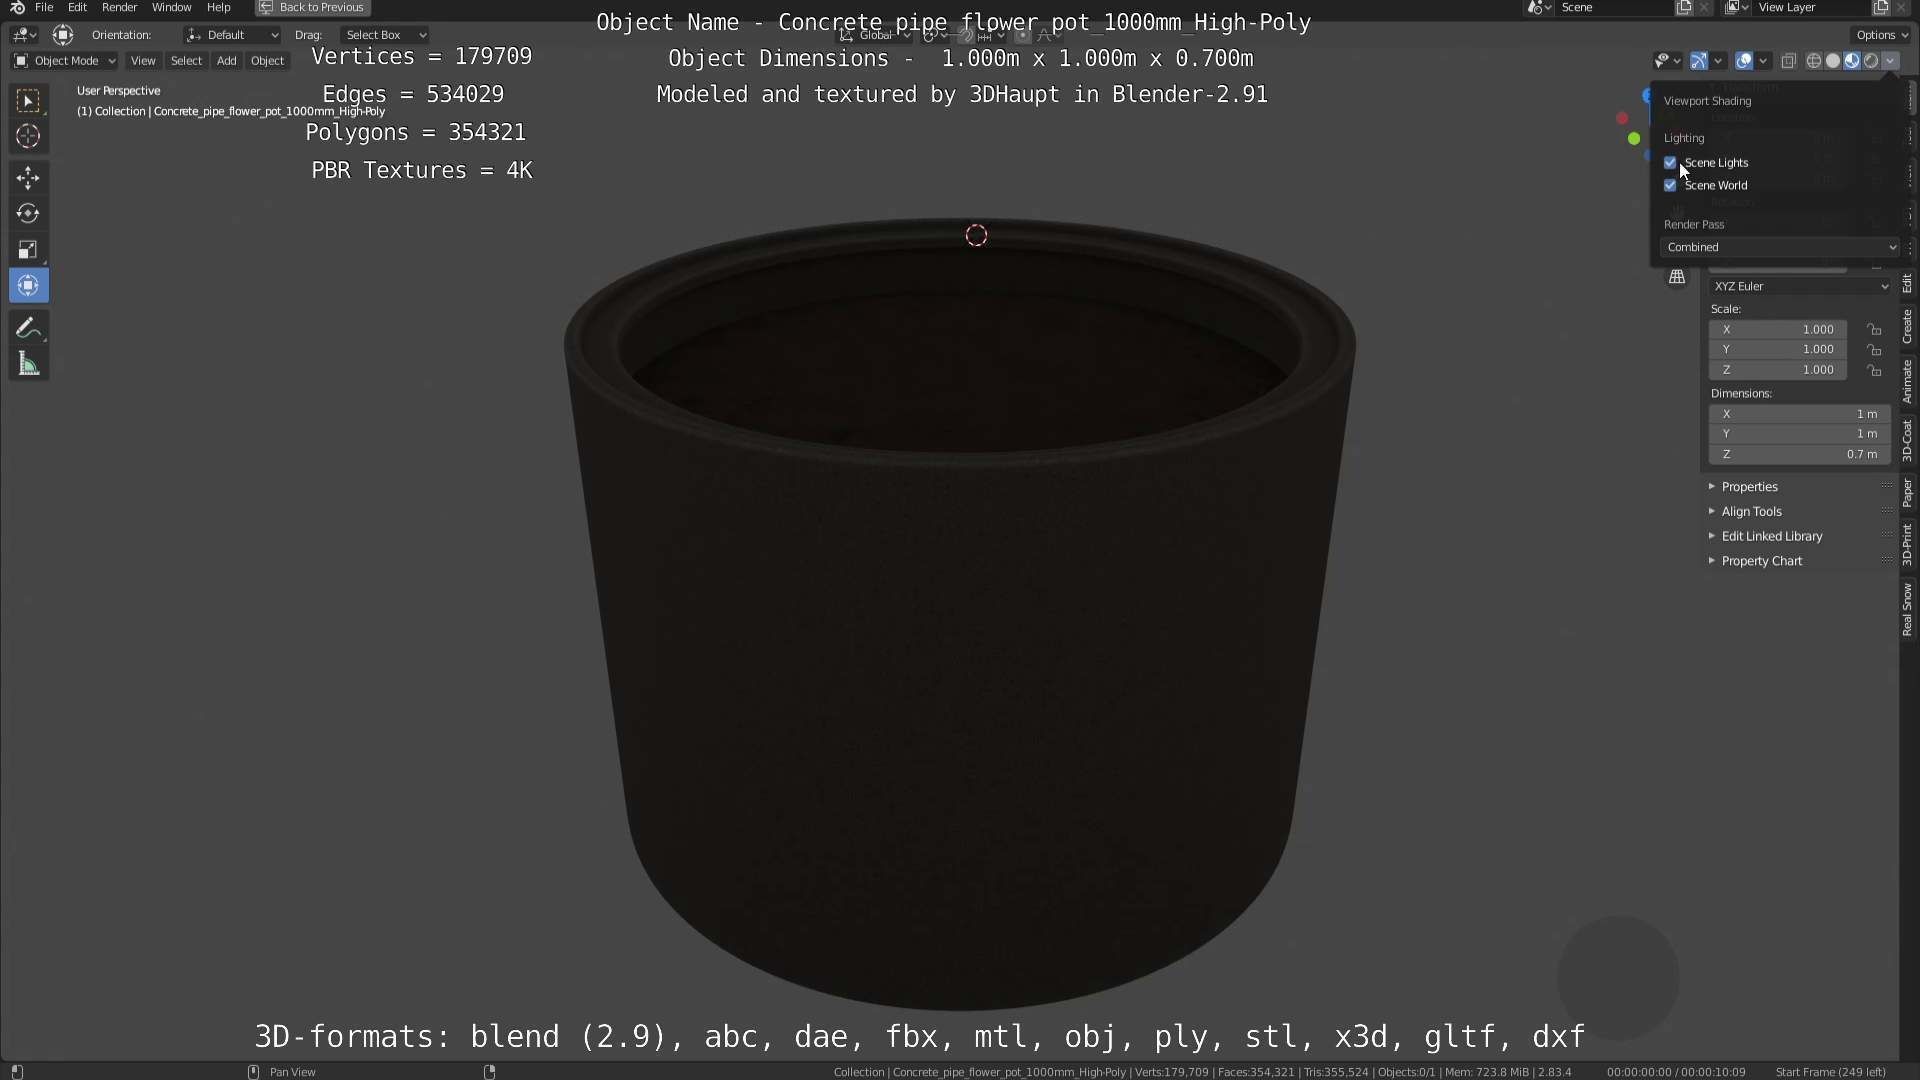Open the viewport Add menu
Image resolution: width=1920 pixels, height=1080 pixels.
point(227,61)
